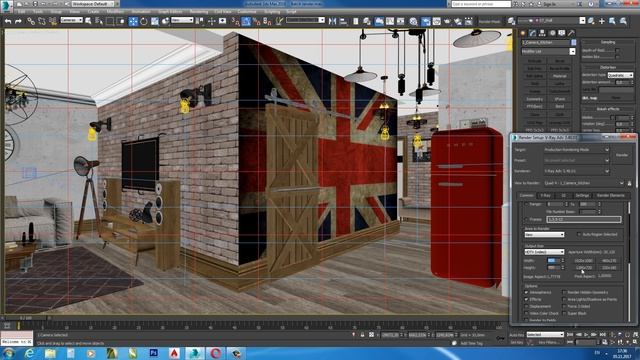Toggle the Angle Snap tool
This screenshot has height=360, width=640.
point(246,21)
